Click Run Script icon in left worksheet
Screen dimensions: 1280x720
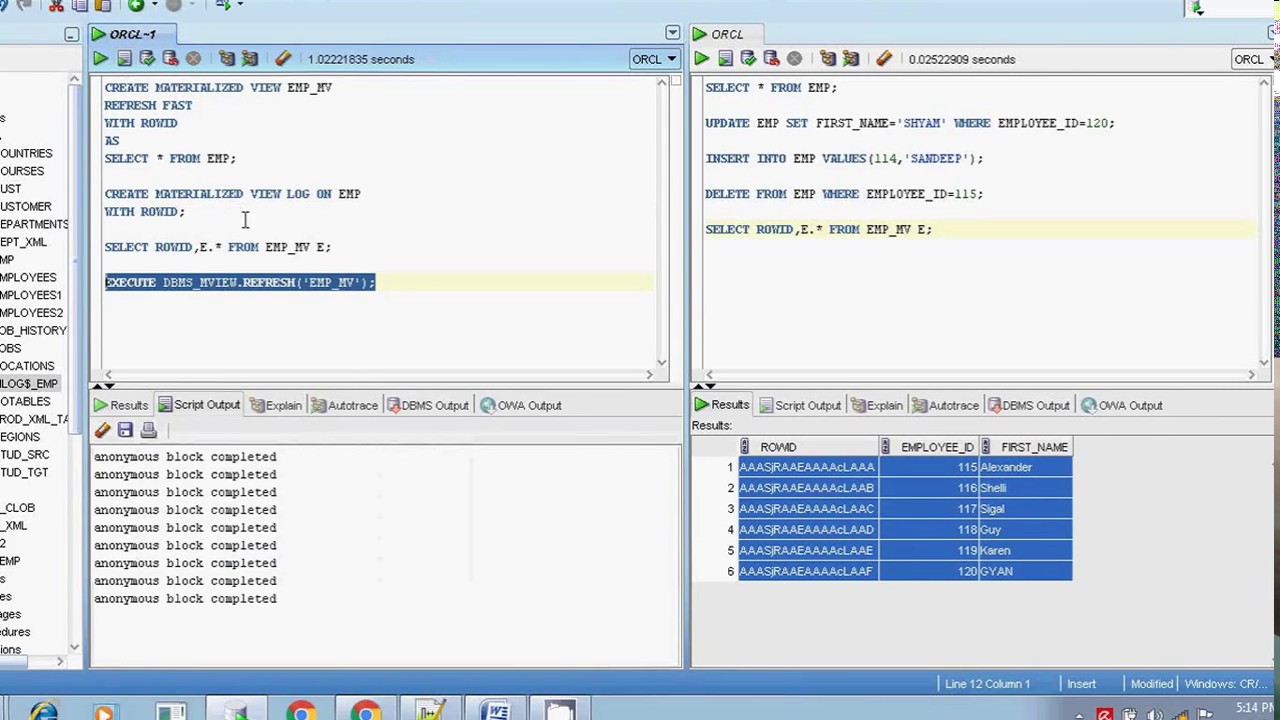point(124,59)
